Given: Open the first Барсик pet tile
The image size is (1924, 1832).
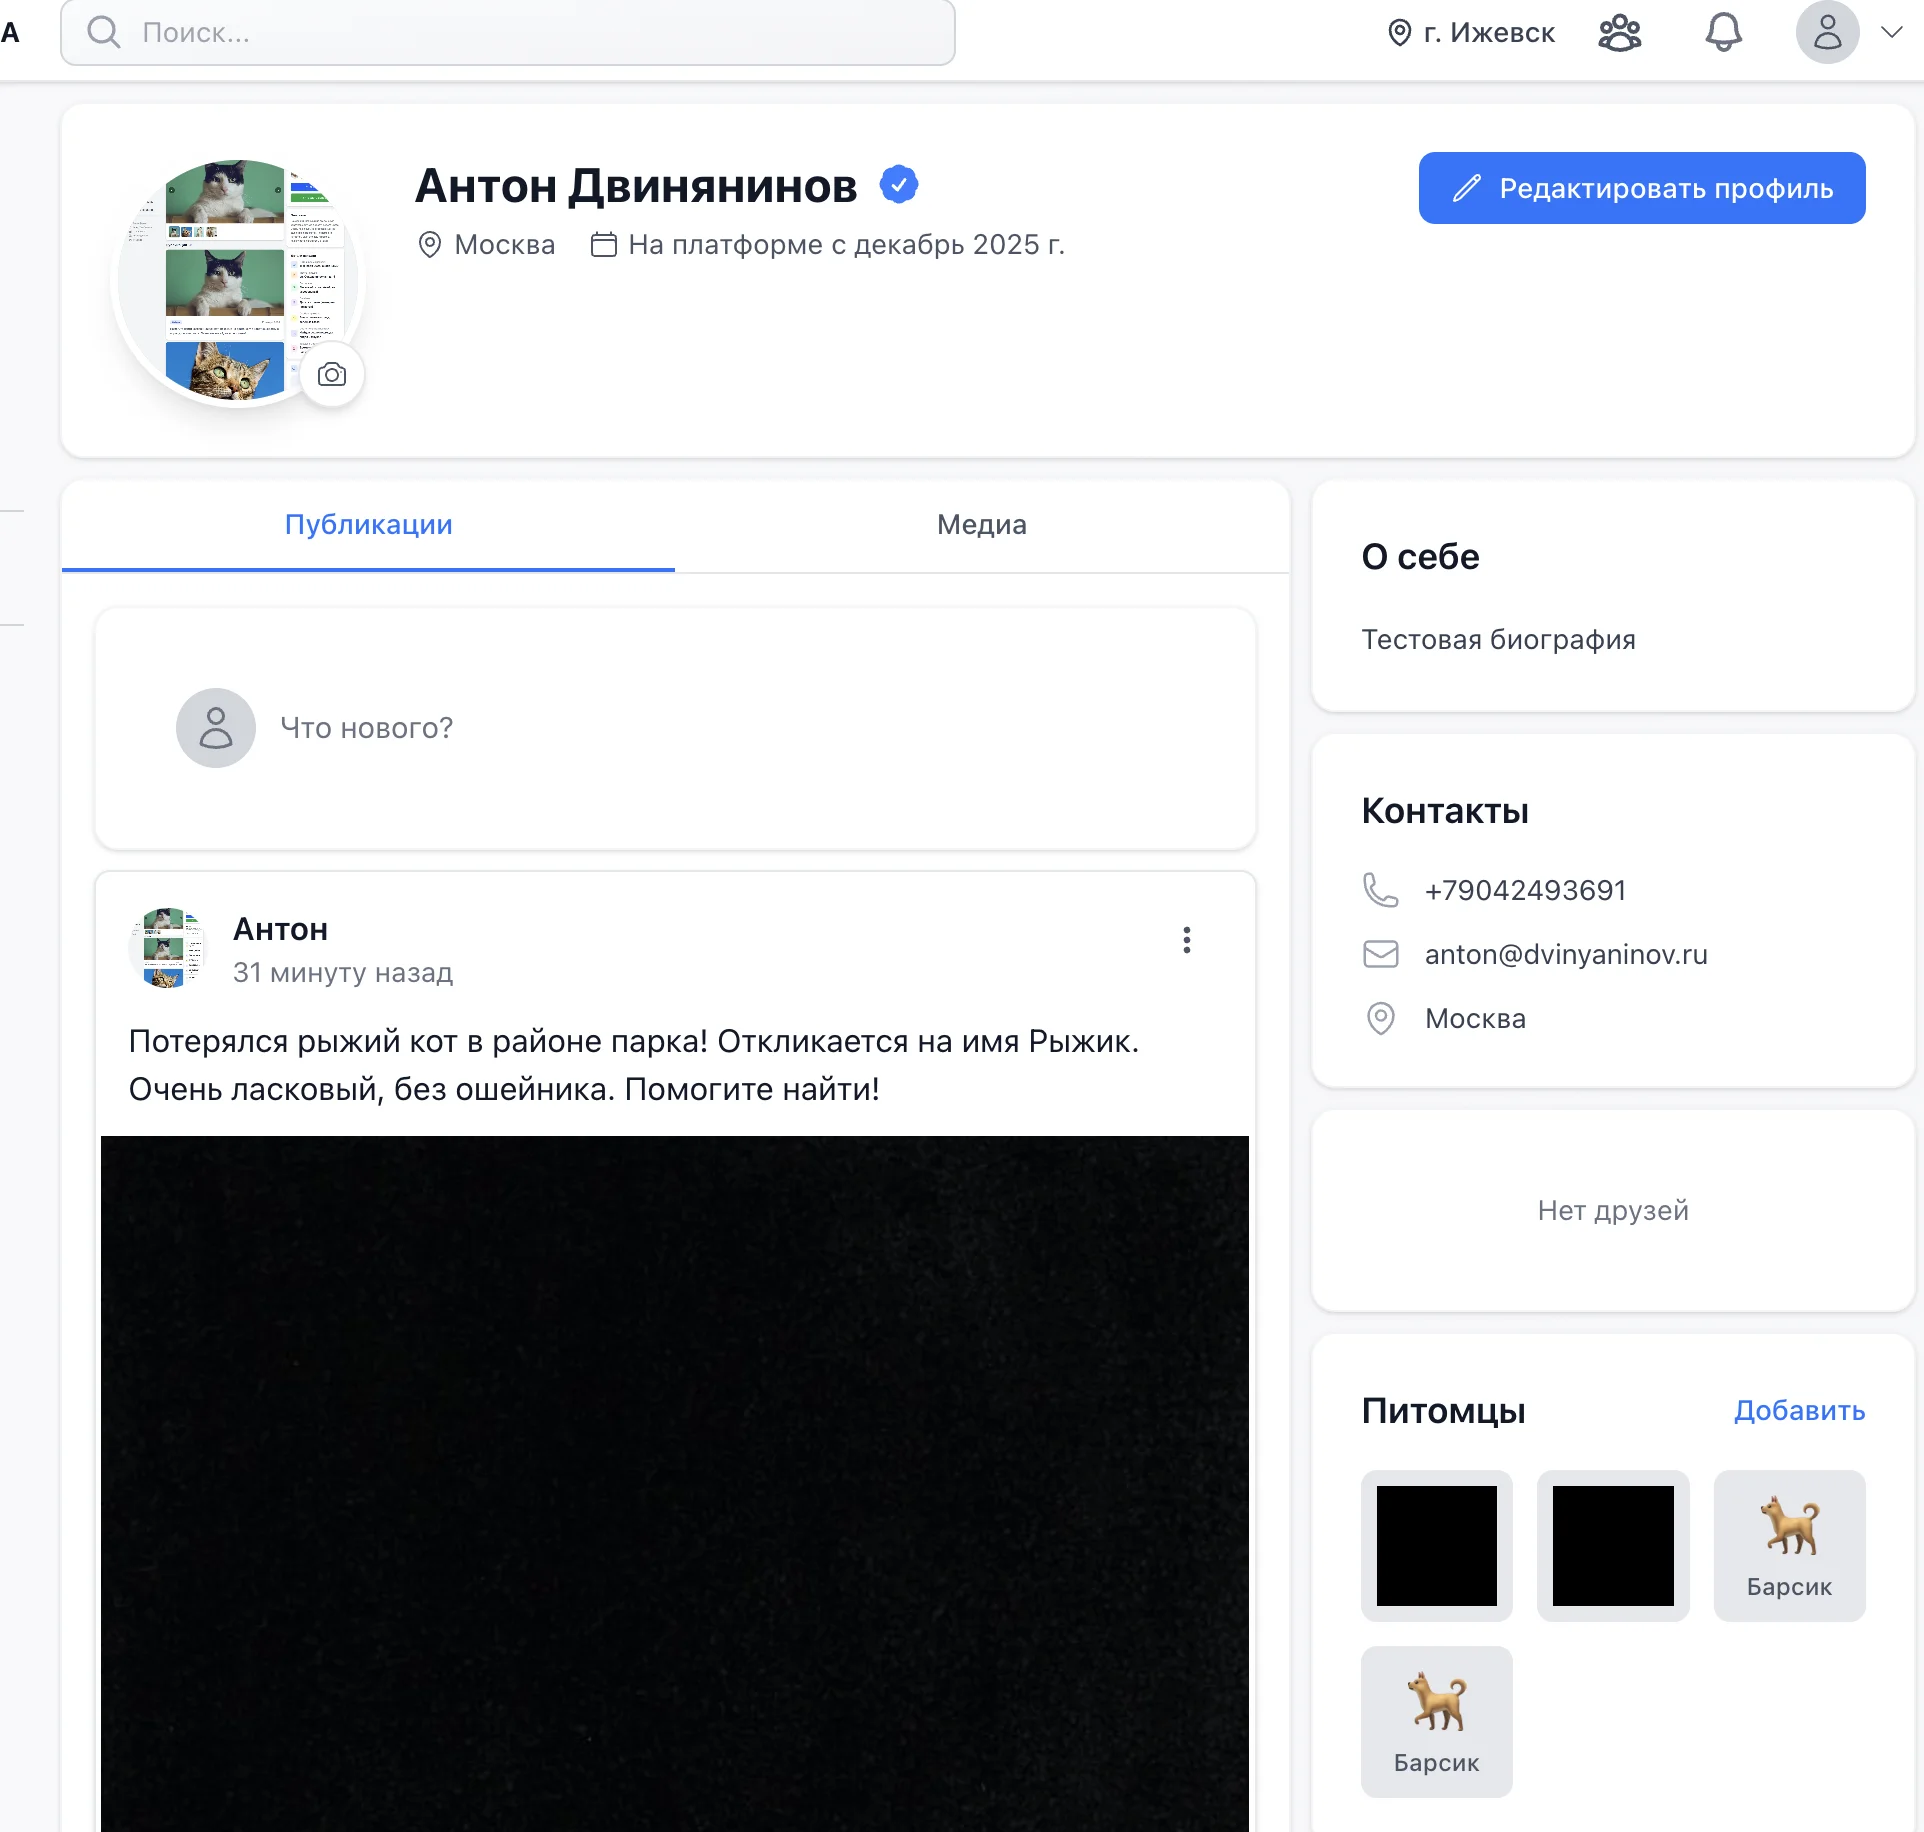Looking at the screenshot, I should tap(1789, 1546).
